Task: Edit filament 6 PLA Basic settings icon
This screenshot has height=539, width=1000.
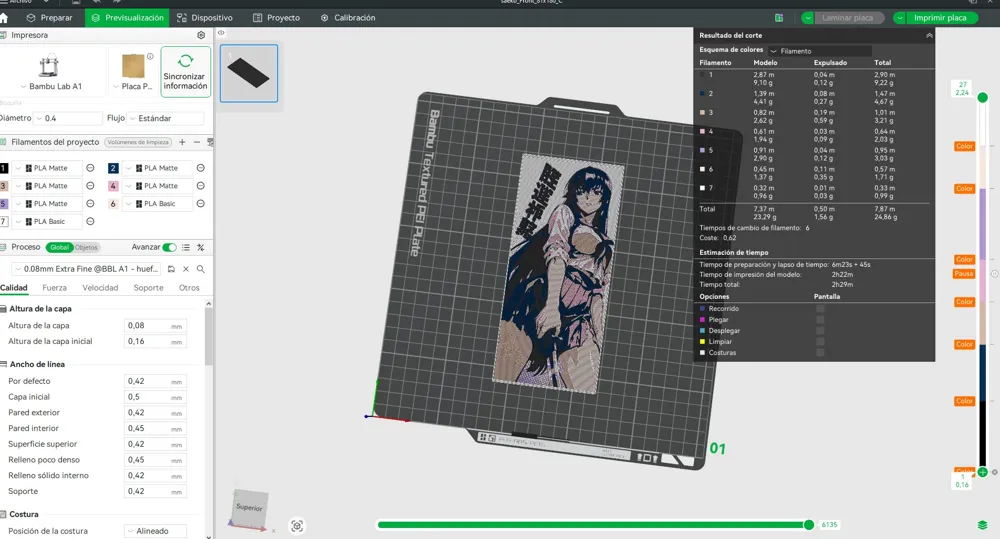Action: pyautogui.click(x=200, y=204)
